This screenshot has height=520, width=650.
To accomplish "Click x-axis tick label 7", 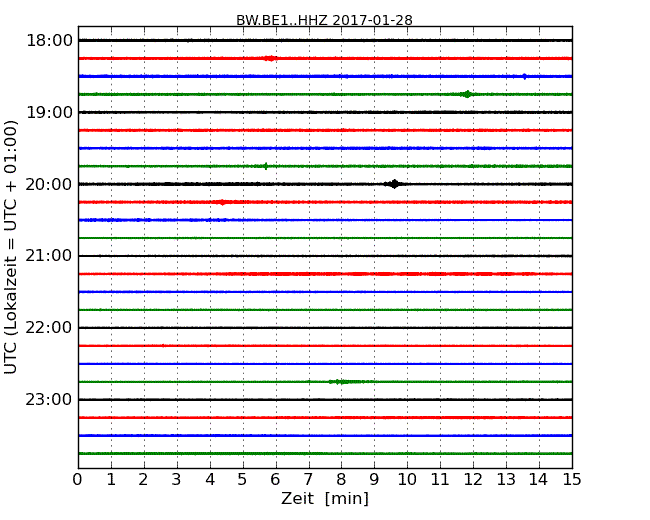I will (x=308, y=479).
